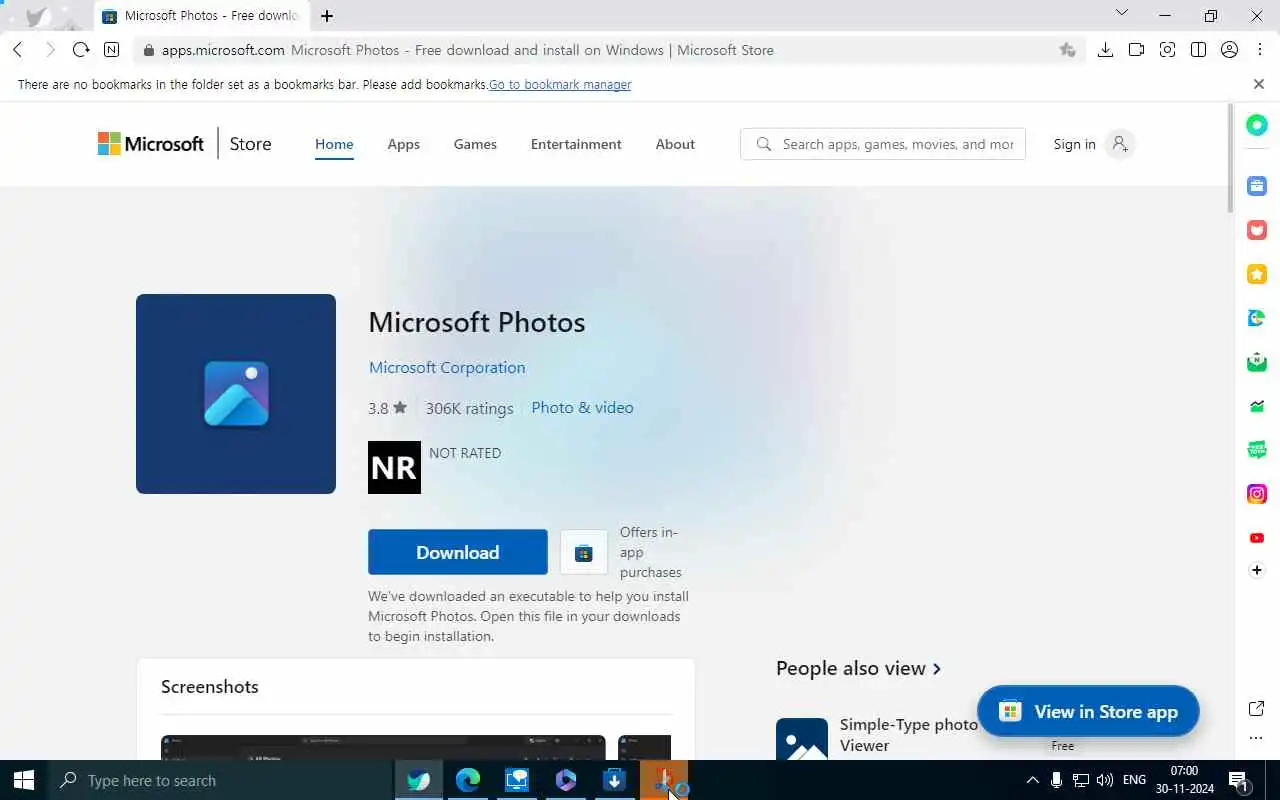Click the page vertical scrollbar
Viewport: 1280px width, 800px height.
[1230, 157]
